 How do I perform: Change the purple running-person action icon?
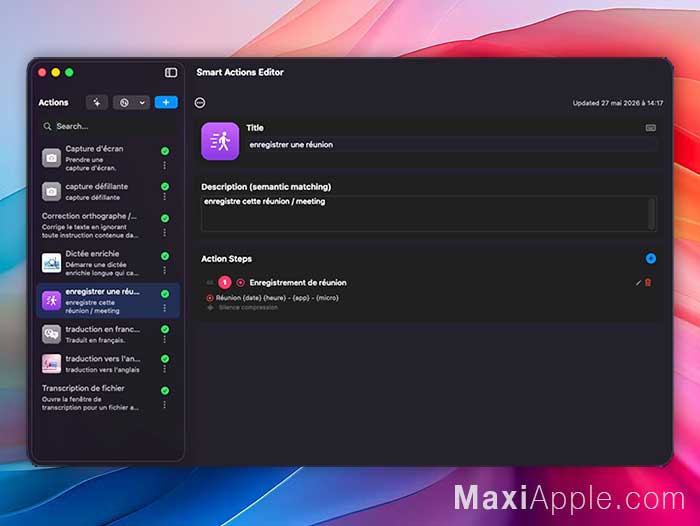click(x=220, y=141)
